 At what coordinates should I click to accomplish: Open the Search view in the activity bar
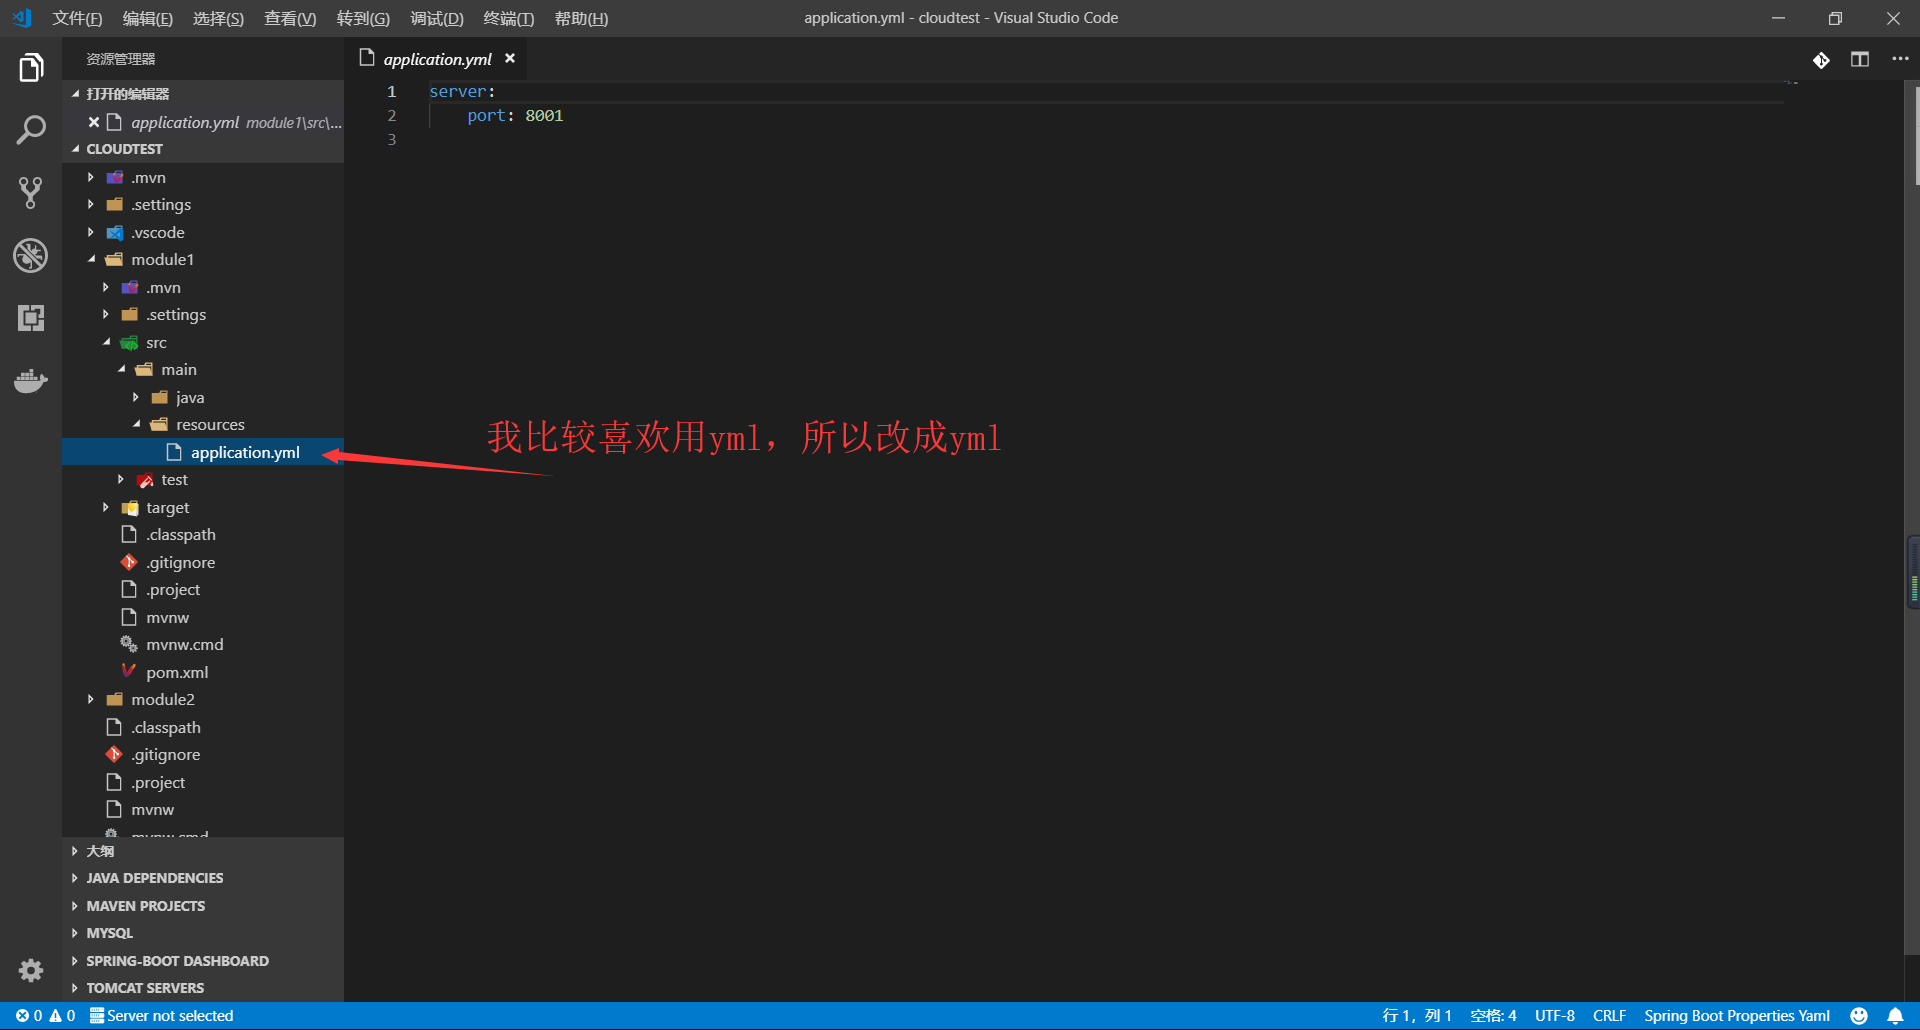point(31,129)
